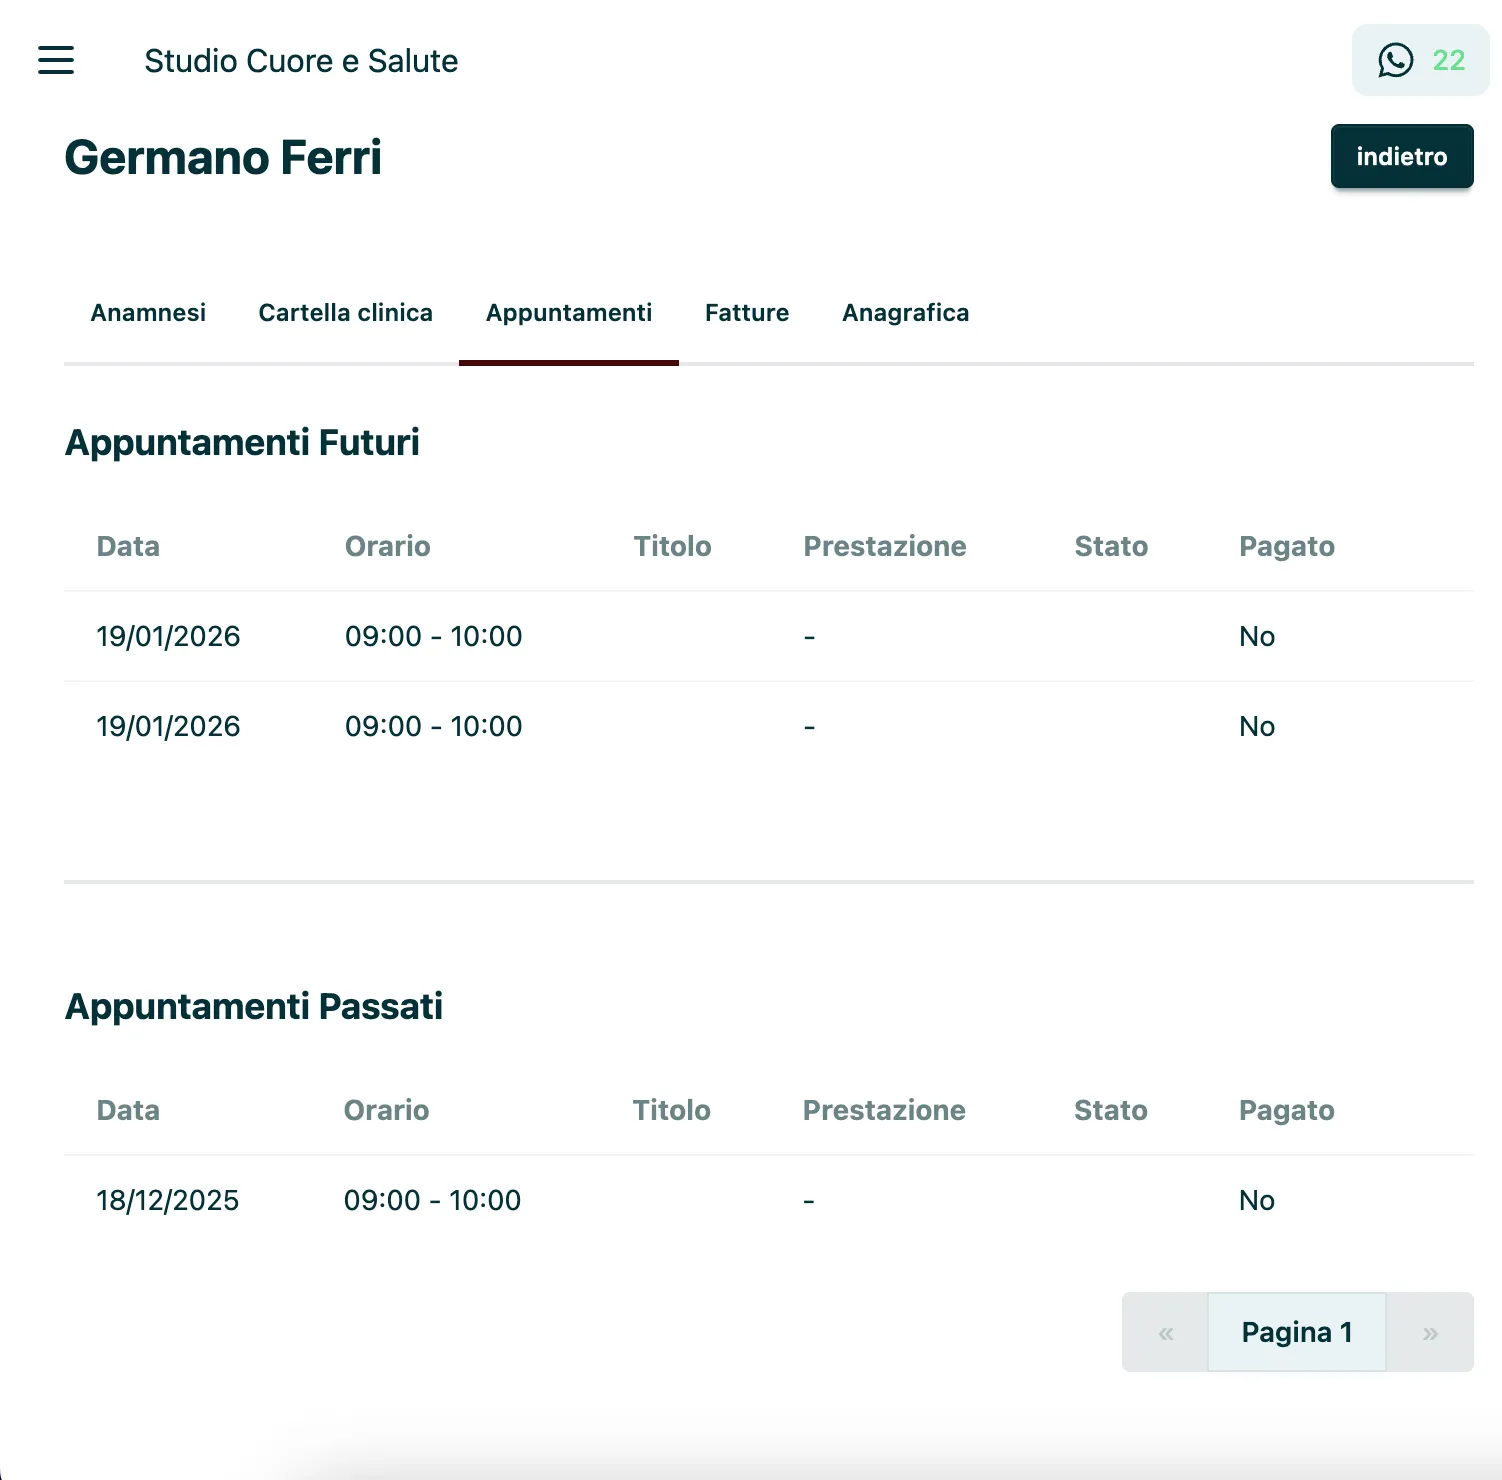Click Stato header in Appuntamenti Passati
Screen dimensions: 1502x1480
tap(1110, 1110)
